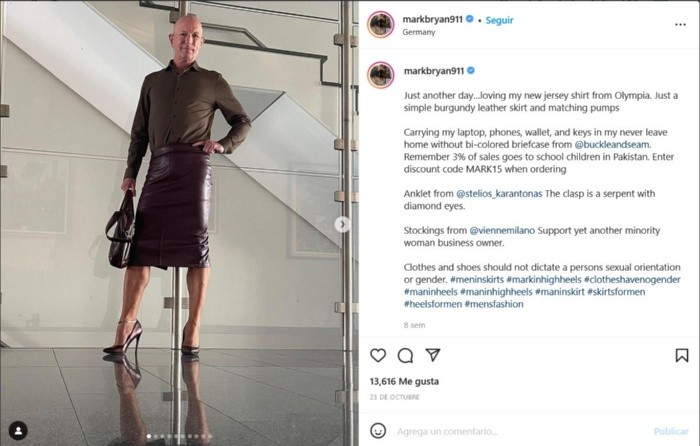Open markbryan911 profile picture in header
Screen dimensions: 700x446
pyautogui.click(x=380, y=24)
